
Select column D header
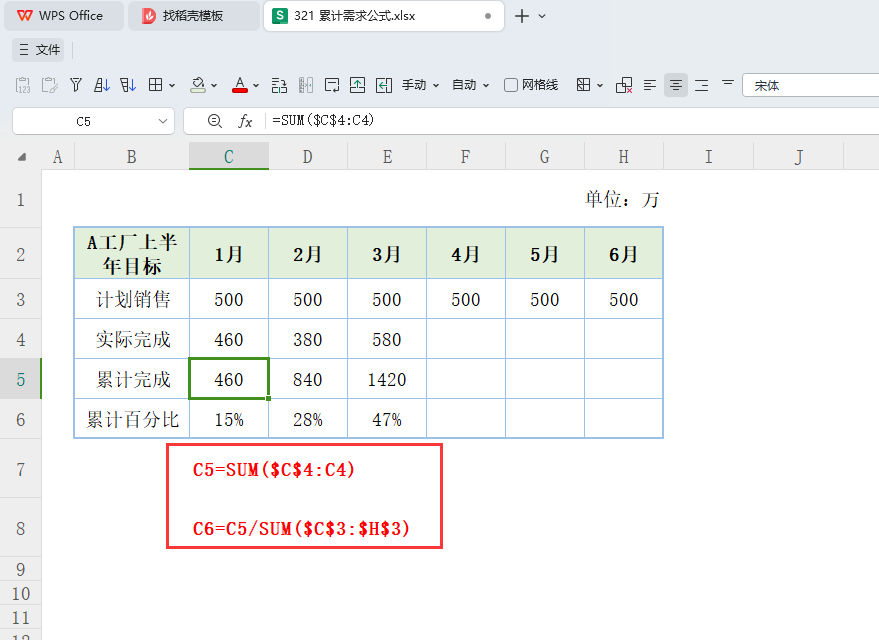tap(308, 156)
